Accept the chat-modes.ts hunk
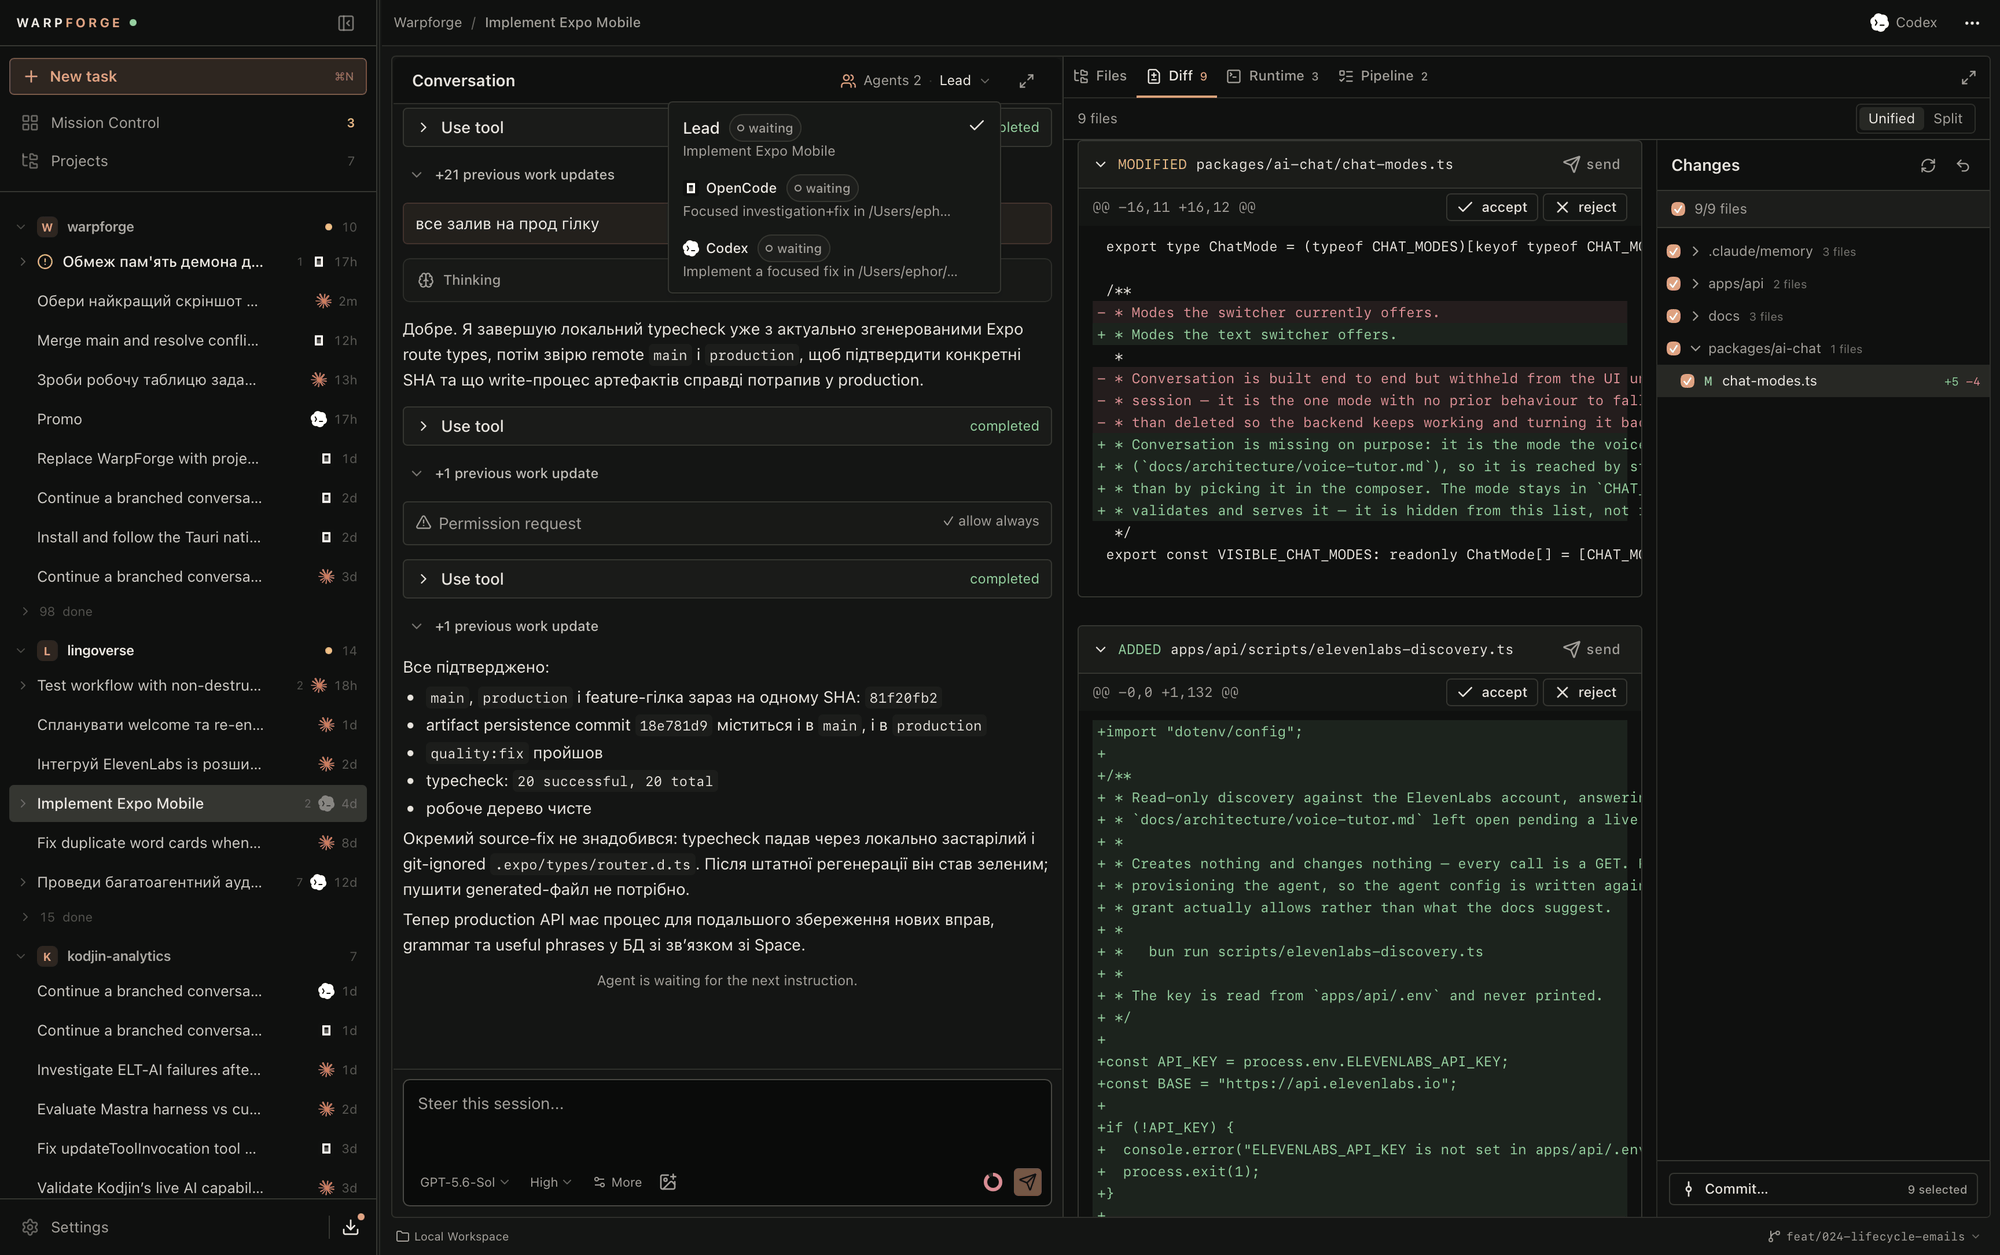Screen dimensions: 2000x1255 click(1492, 207)
